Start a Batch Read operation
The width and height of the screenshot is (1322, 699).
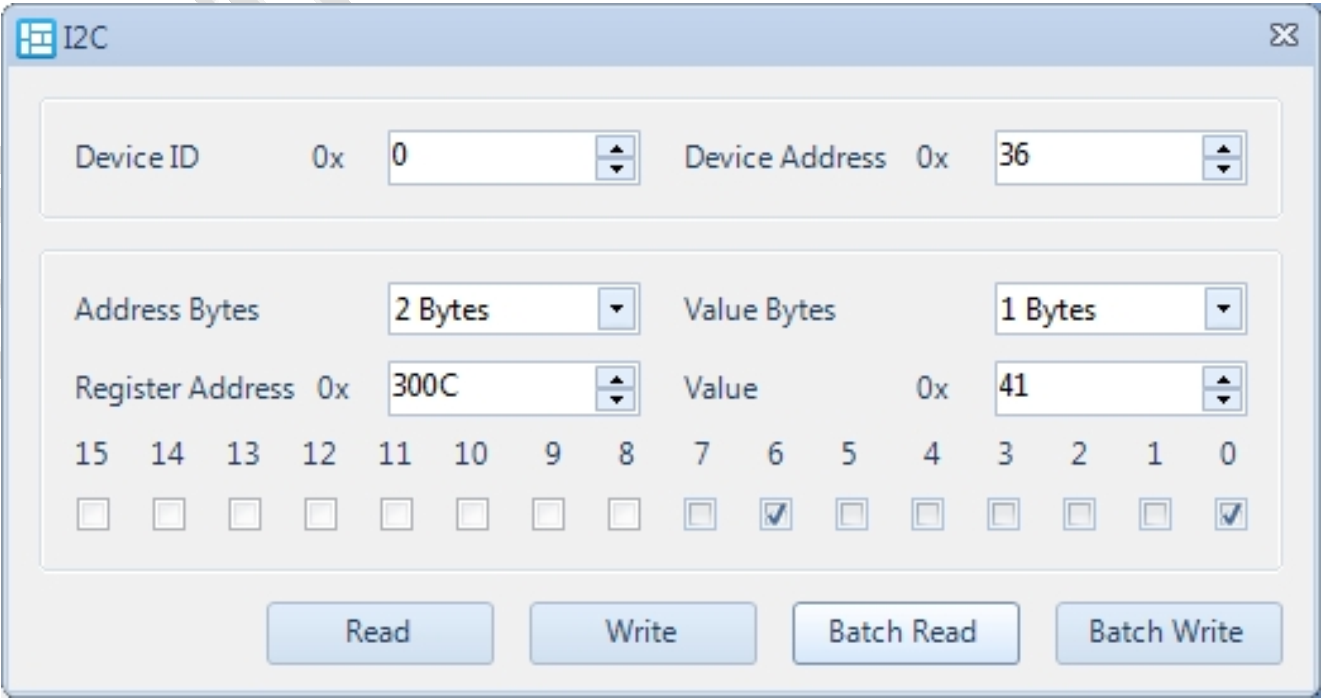click(x=905, y=632)
